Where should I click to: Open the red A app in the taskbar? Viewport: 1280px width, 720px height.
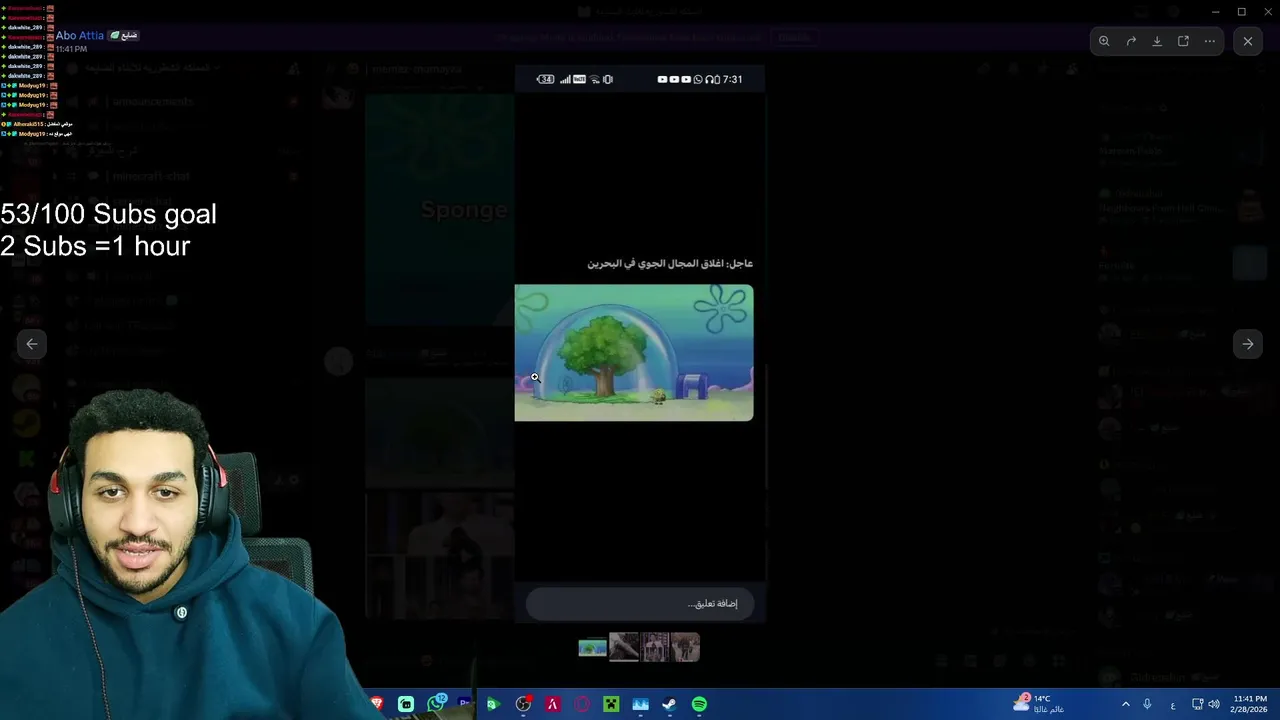pyautogui.click(x=552, y=704)
